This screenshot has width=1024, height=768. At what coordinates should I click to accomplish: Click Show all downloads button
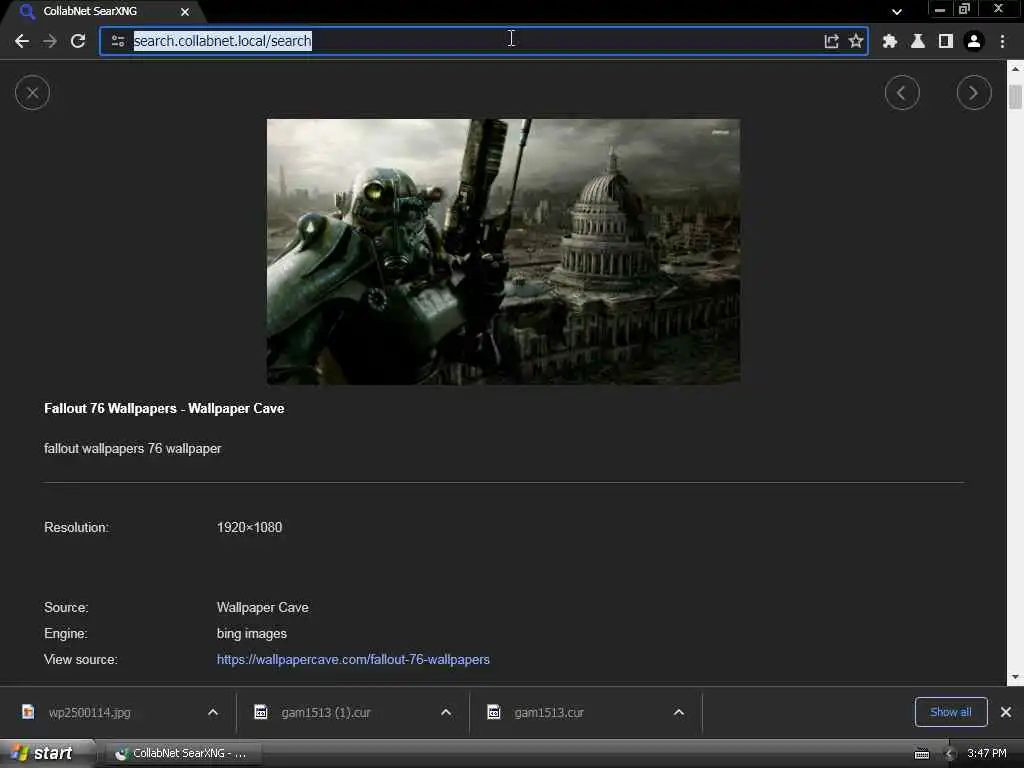pyautogui.click(x=951, y=712)
